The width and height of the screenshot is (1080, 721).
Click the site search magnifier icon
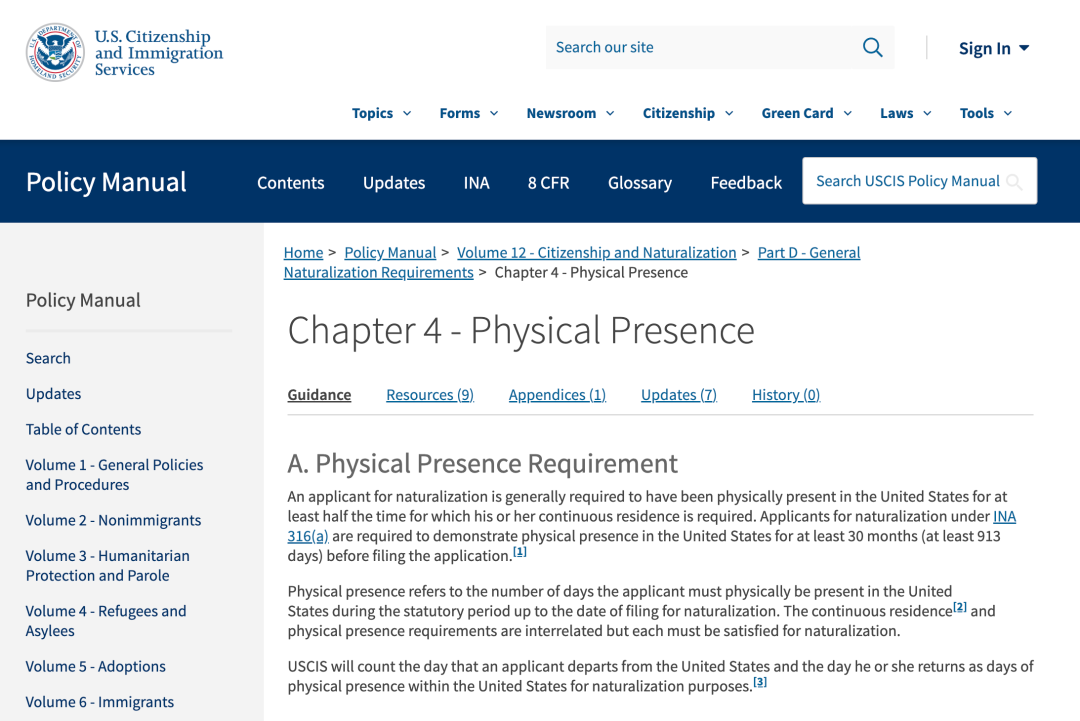point(872,47)
